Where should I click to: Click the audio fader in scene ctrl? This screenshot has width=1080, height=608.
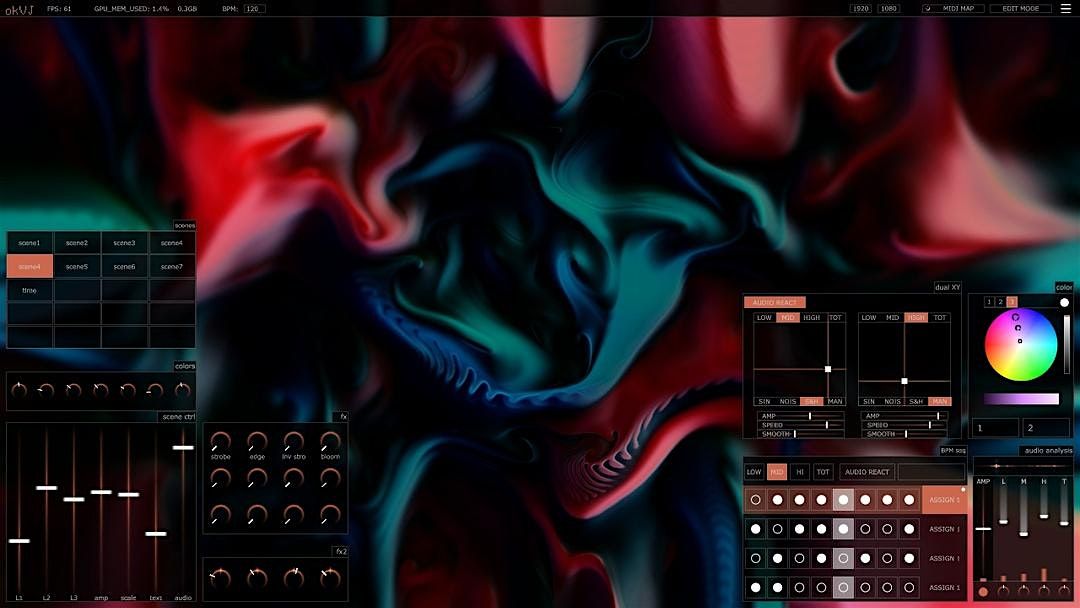(183, 448)
